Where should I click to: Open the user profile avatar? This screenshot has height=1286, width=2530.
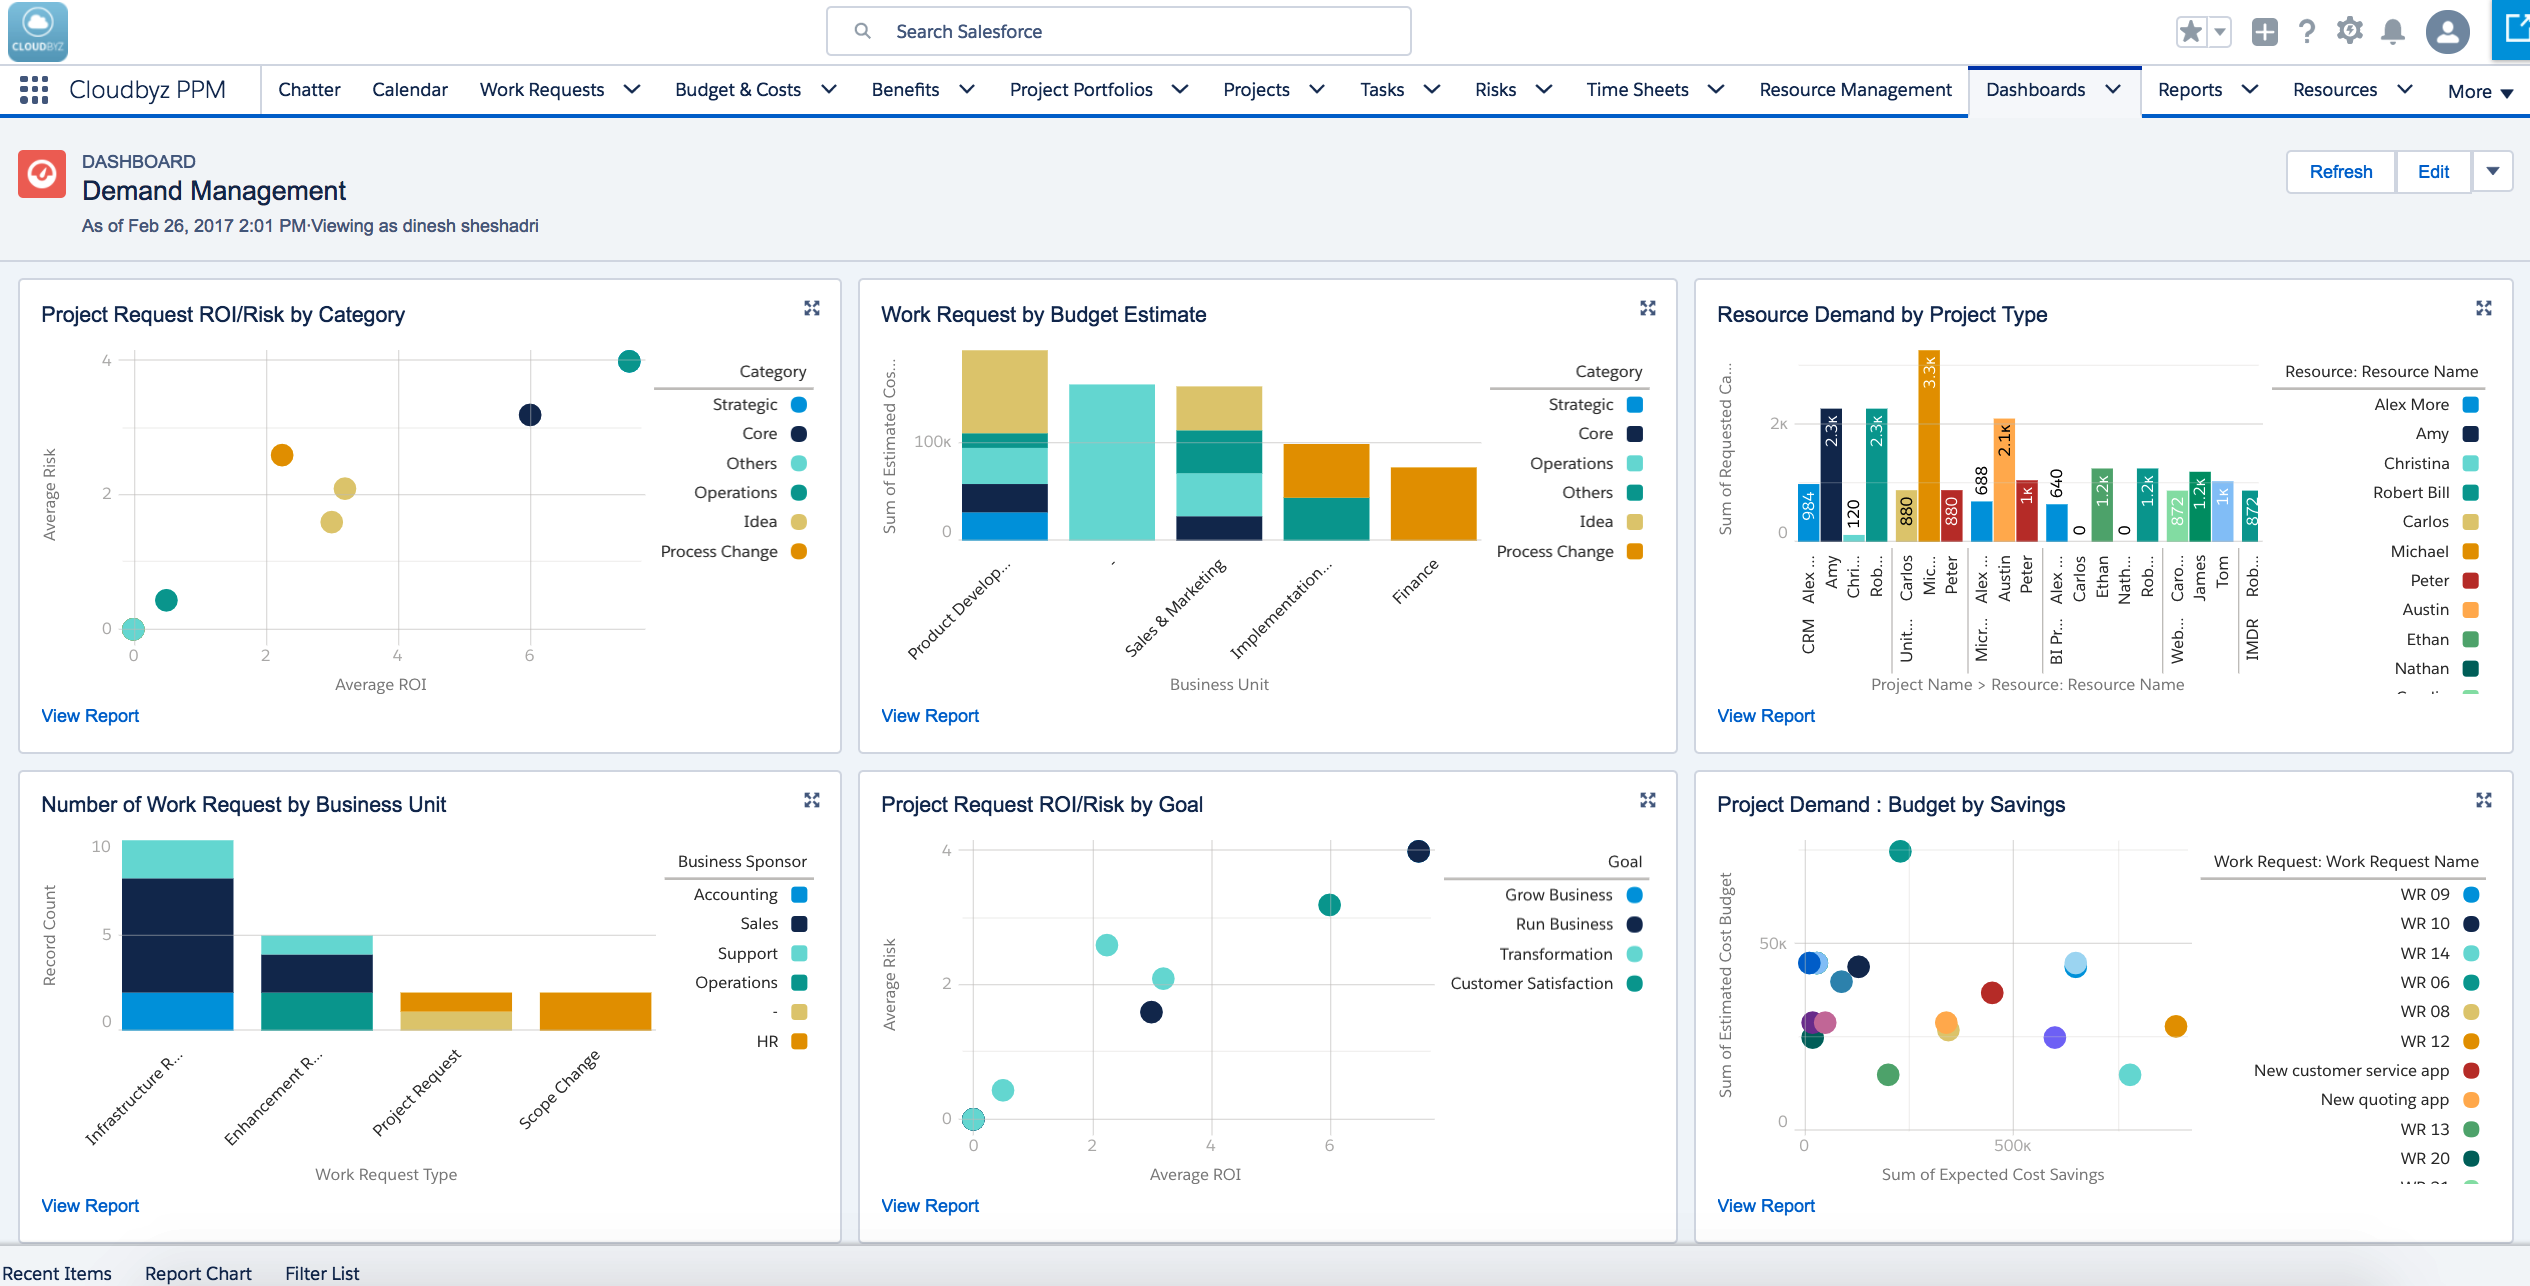click(2447, 32)
